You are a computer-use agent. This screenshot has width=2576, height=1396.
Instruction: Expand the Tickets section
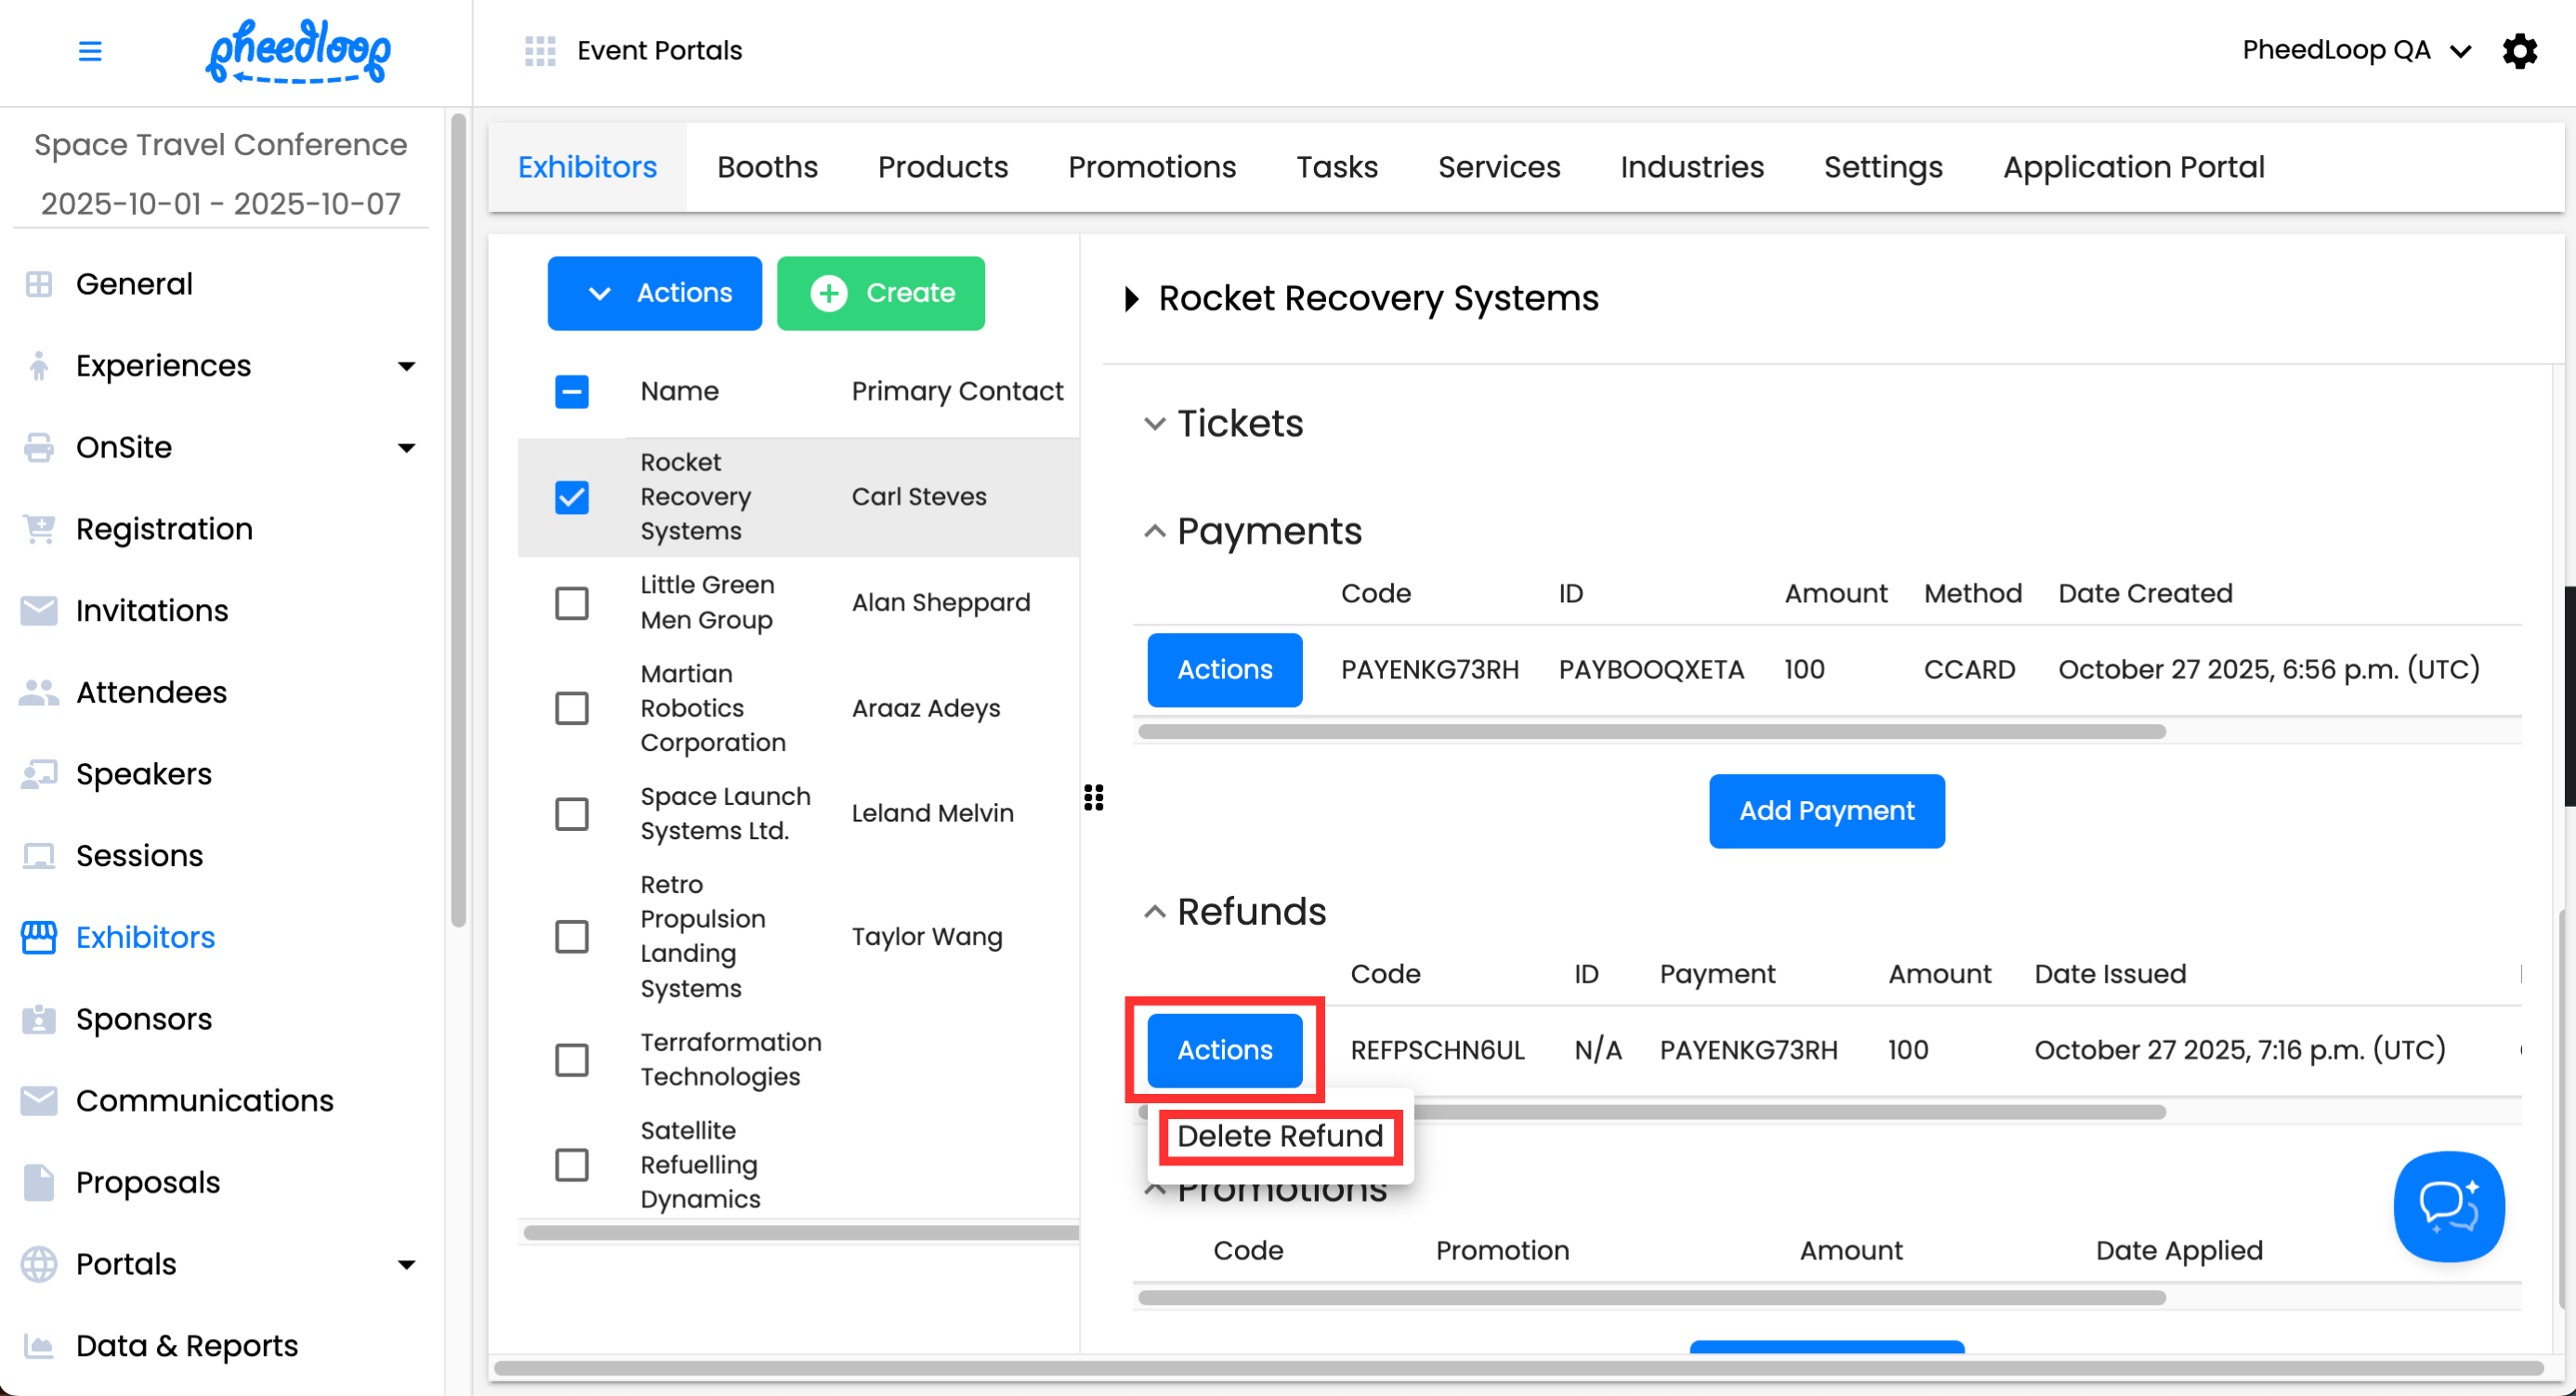(x=1155, y=424)
